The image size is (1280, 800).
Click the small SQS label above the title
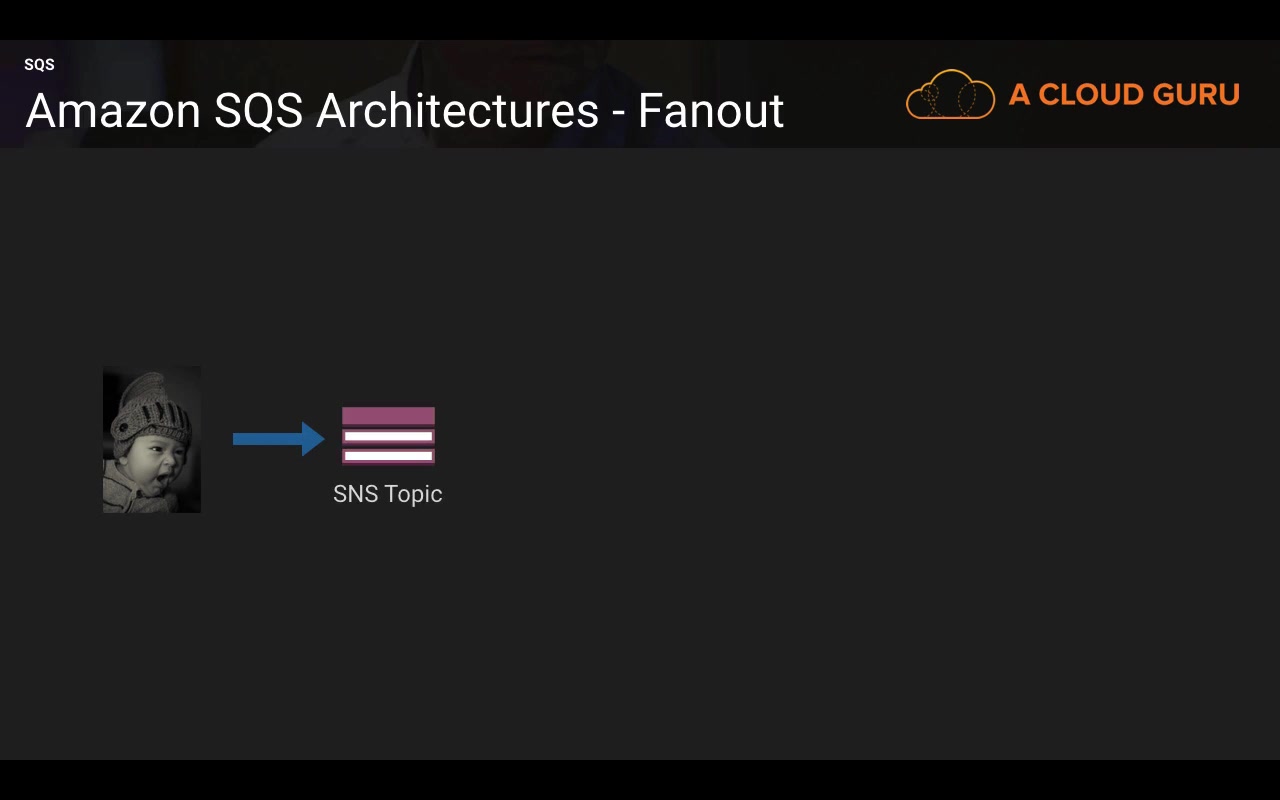point(39,65)
